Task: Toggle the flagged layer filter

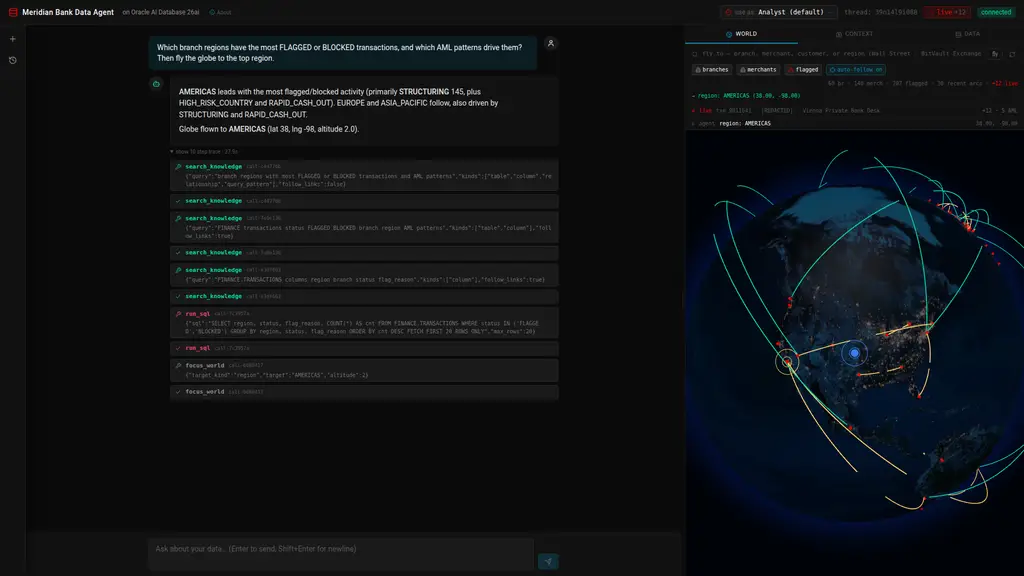Action: (x=803, y=70)
